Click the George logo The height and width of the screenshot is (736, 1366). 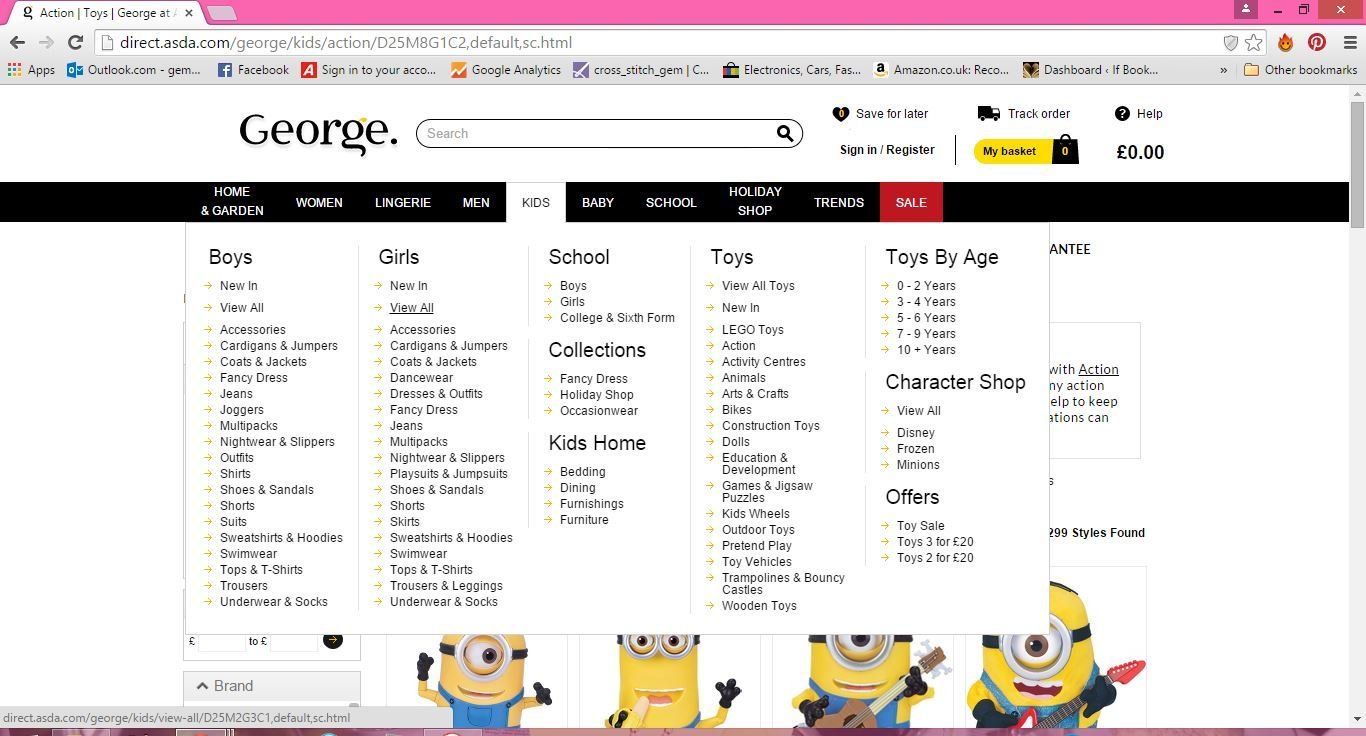pyautogui.click(x=318, y=133)
